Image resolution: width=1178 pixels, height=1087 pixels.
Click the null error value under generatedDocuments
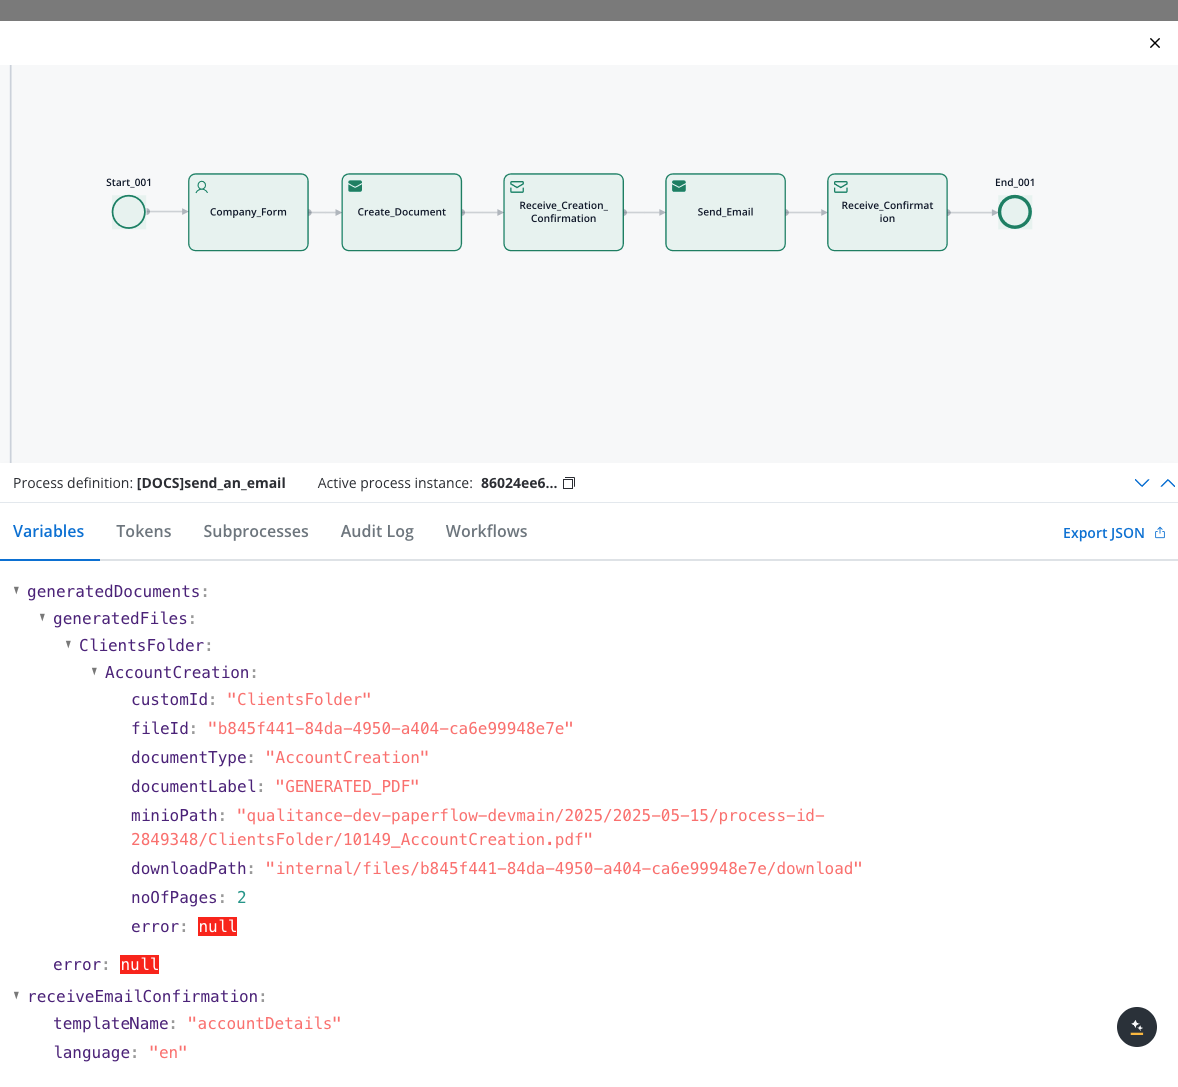pos(140,964)
